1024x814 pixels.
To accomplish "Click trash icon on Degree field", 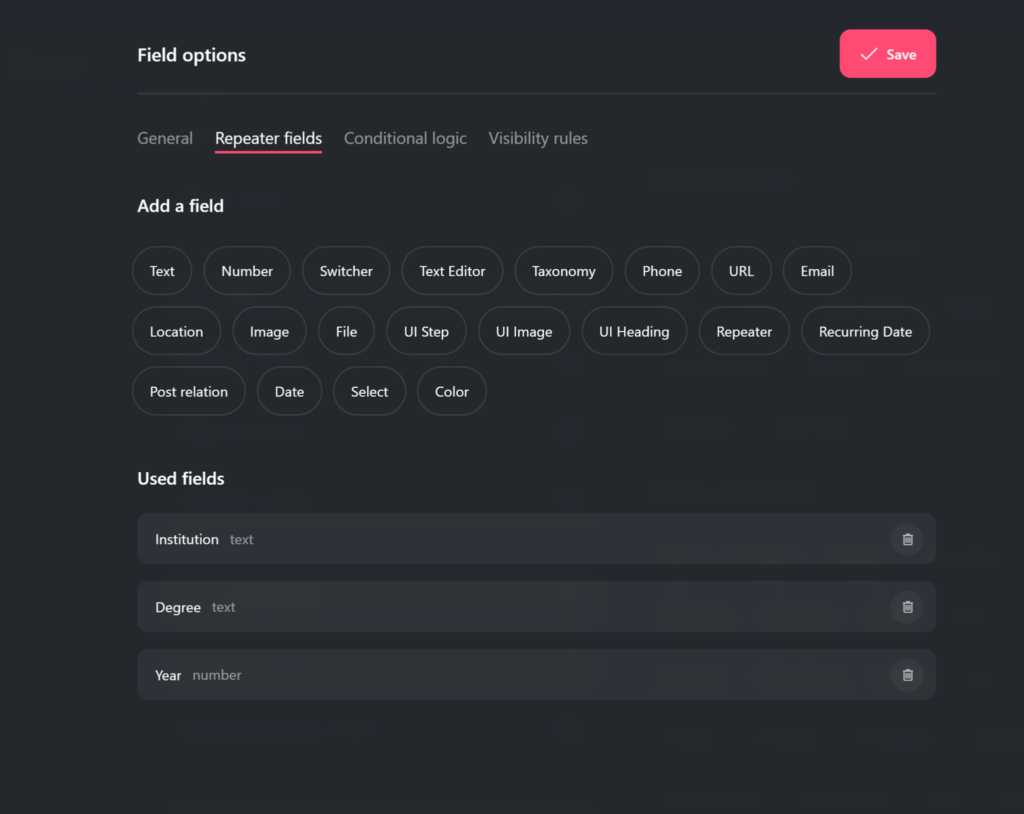I will point(907,607).
